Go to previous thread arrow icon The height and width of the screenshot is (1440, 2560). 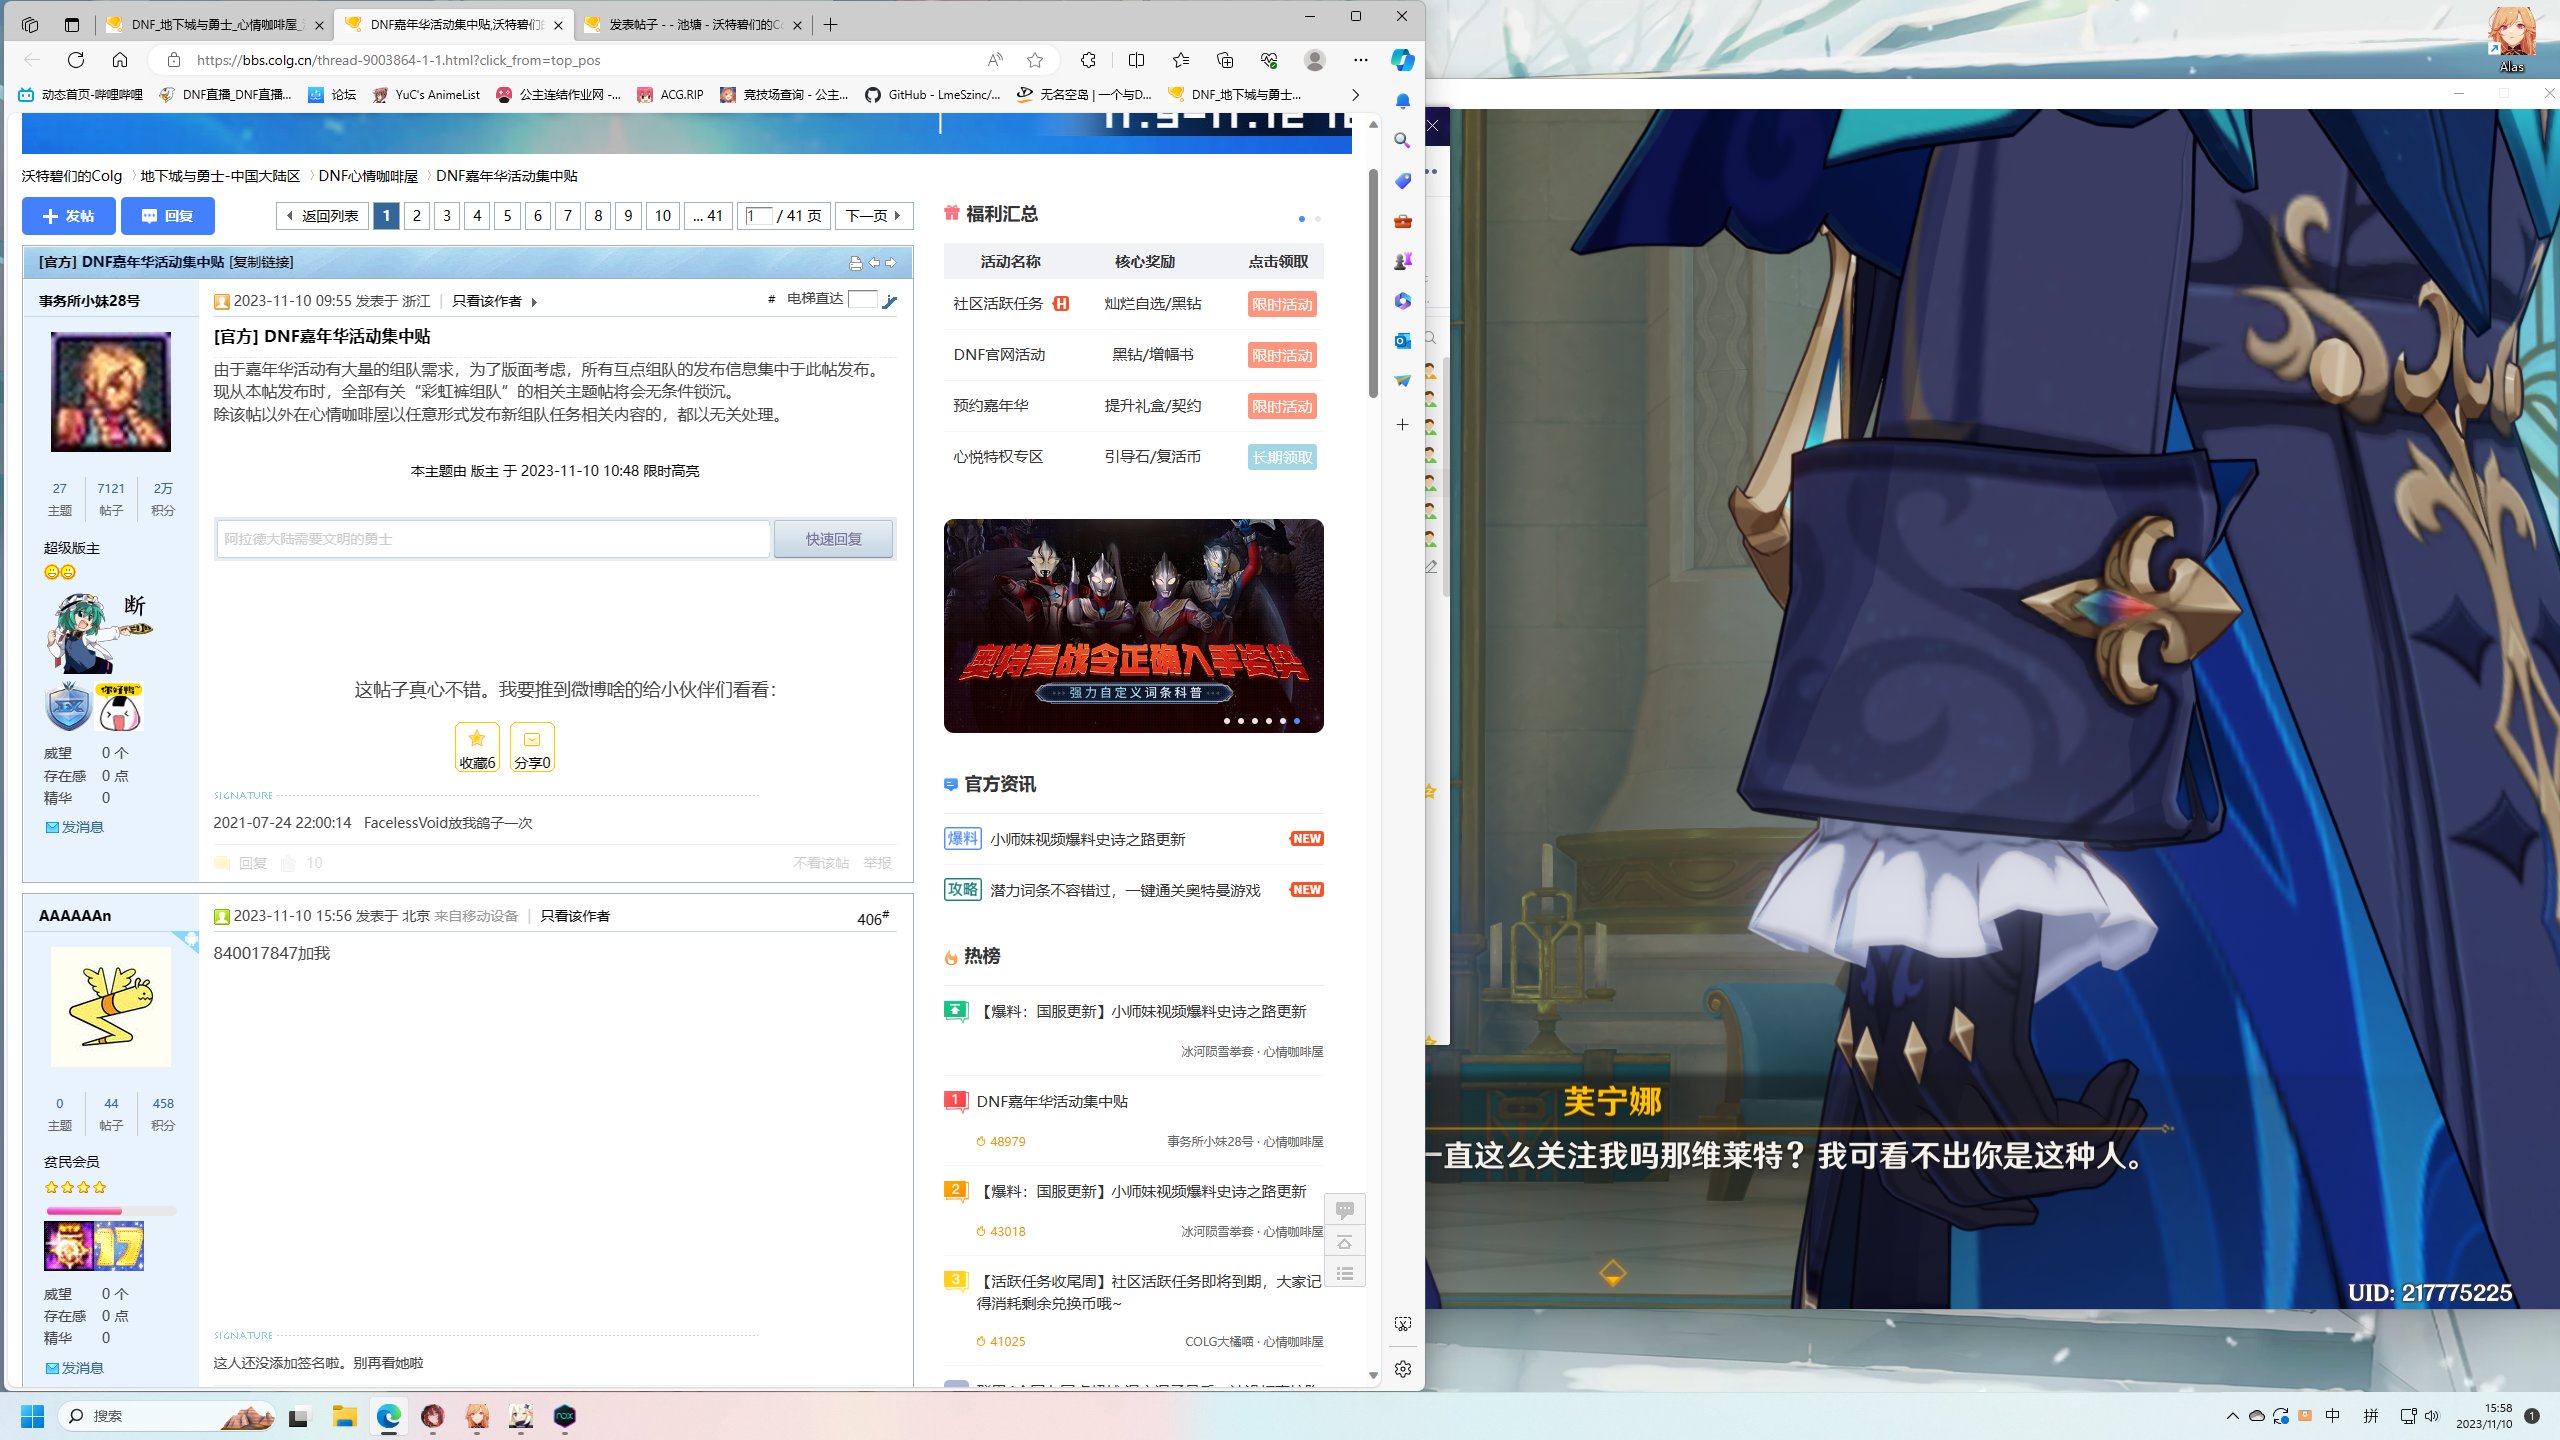tap(874, 262)
